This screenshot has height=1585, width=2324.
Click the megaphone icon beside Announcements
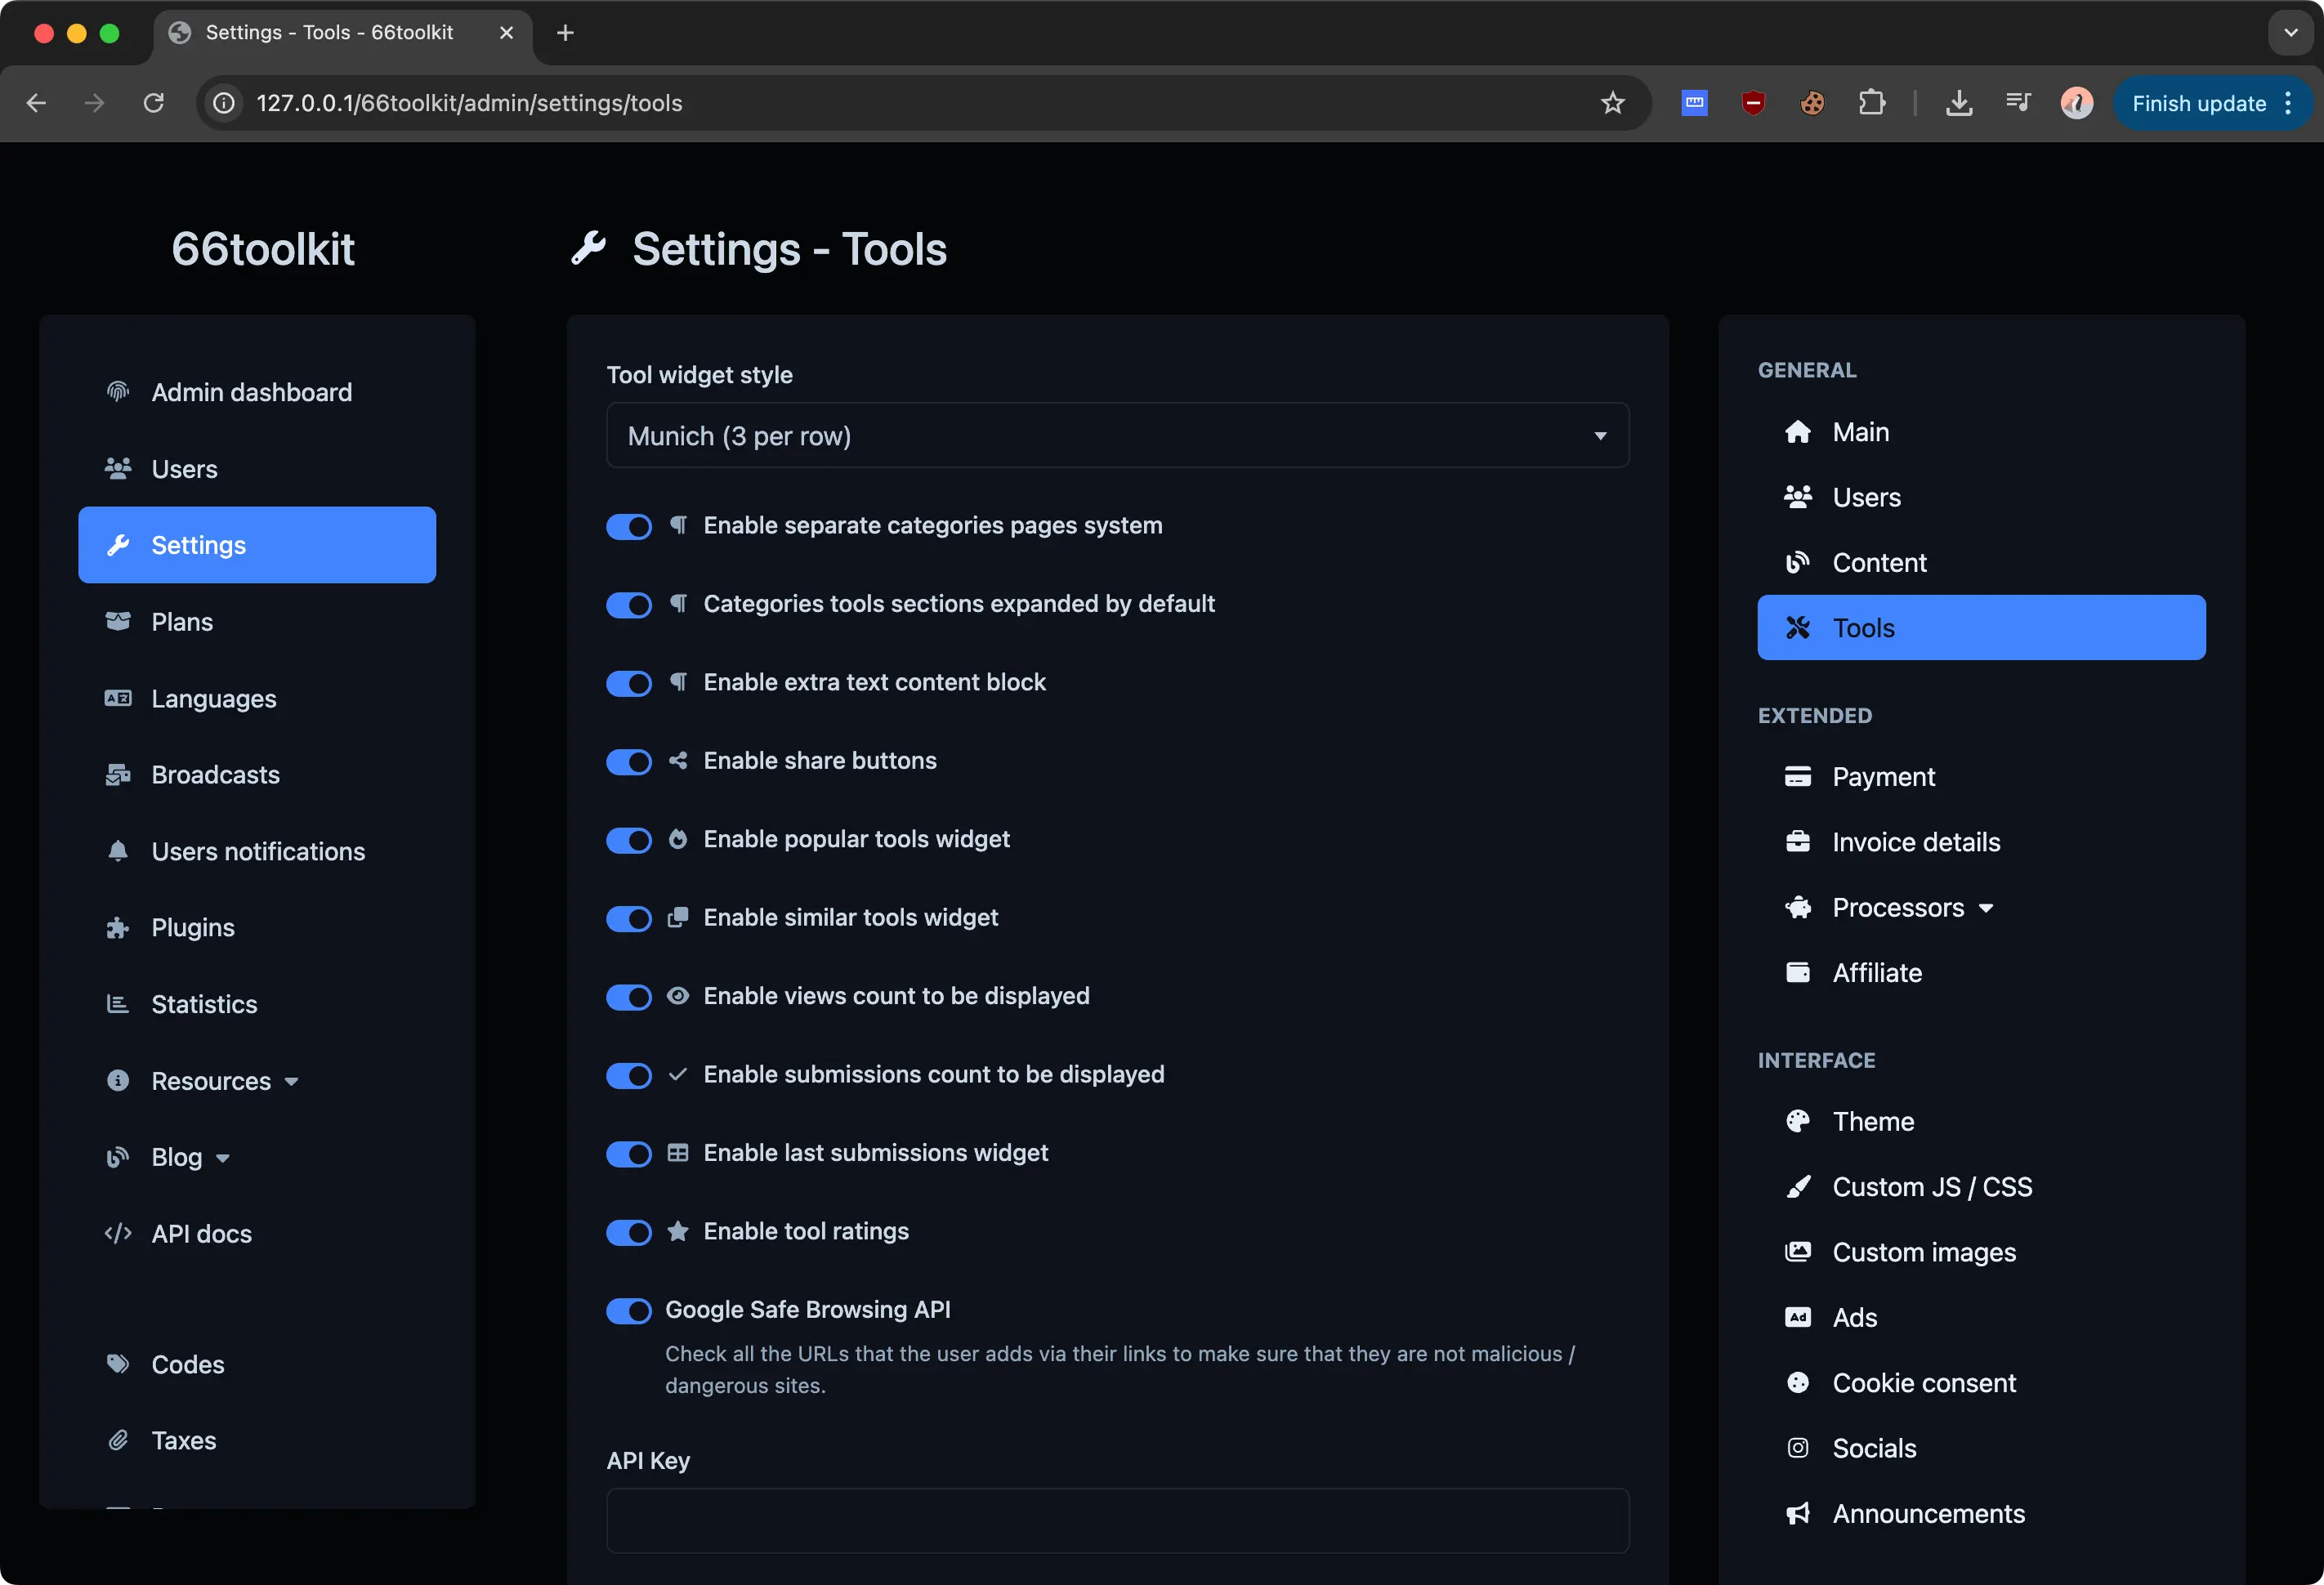[x=1798, y=1514]
